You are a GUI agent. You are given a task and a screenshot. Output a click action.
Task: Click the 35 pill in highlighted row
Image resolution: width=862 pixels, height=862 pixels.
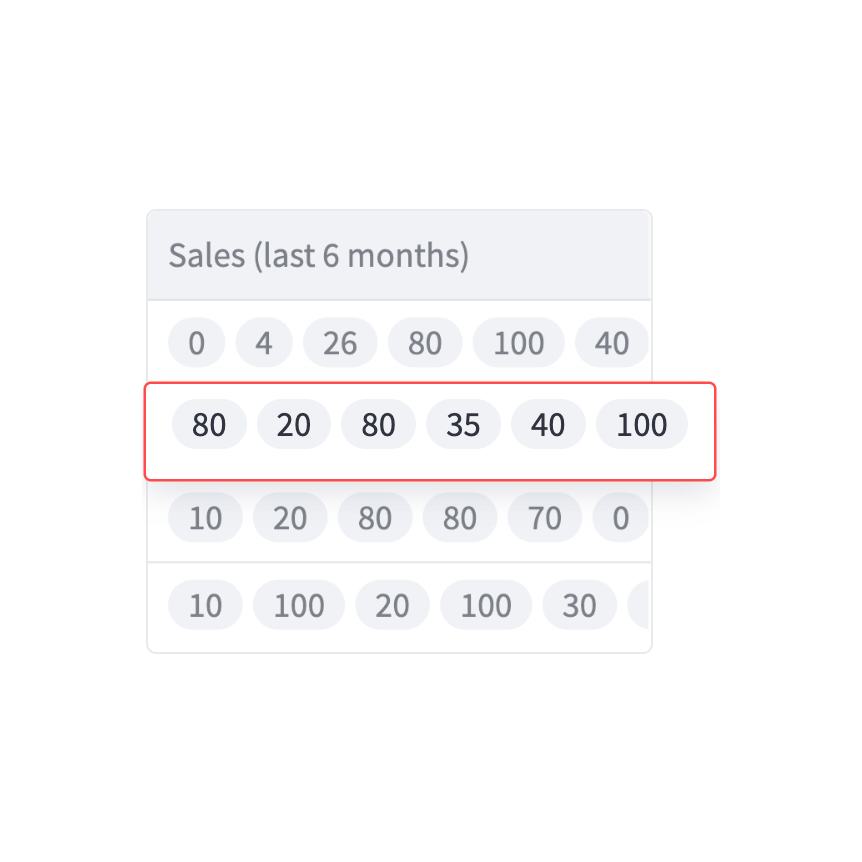(x=463, y=425)
